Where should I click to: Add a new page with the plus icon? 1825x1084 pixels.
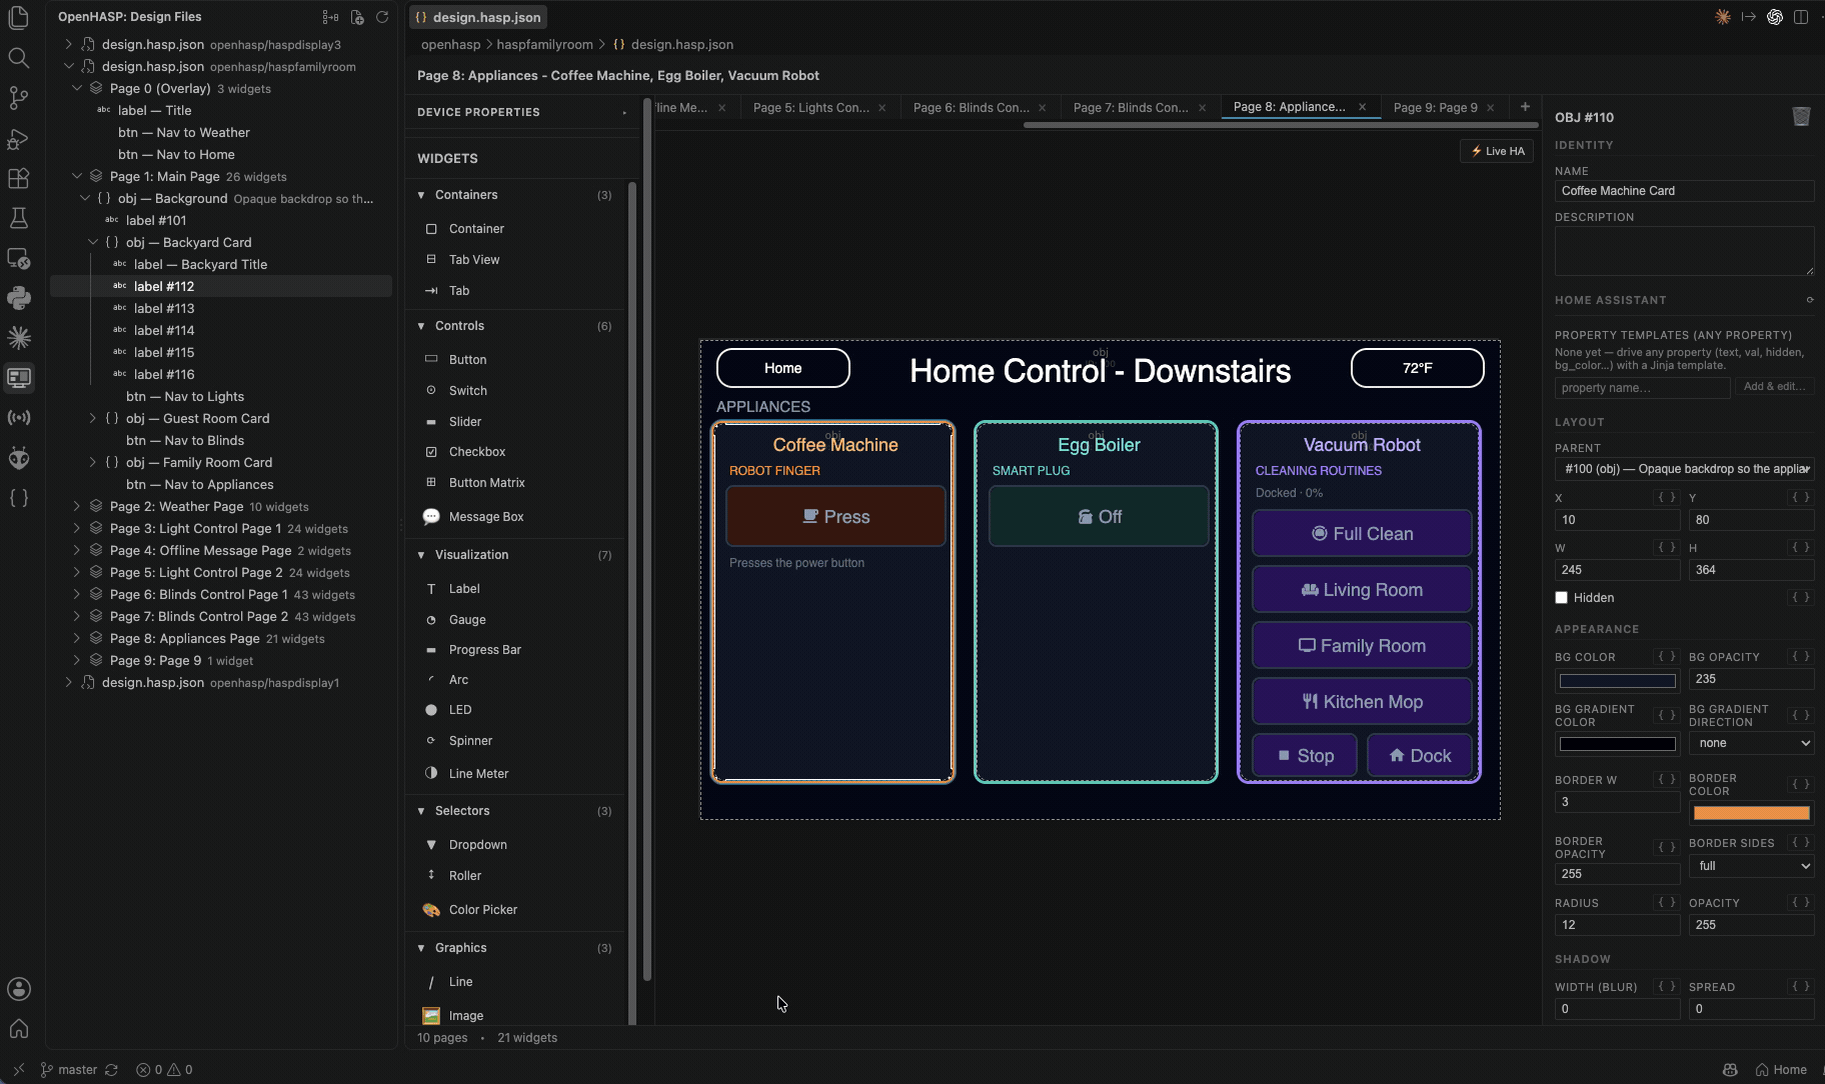[1525, 107]
